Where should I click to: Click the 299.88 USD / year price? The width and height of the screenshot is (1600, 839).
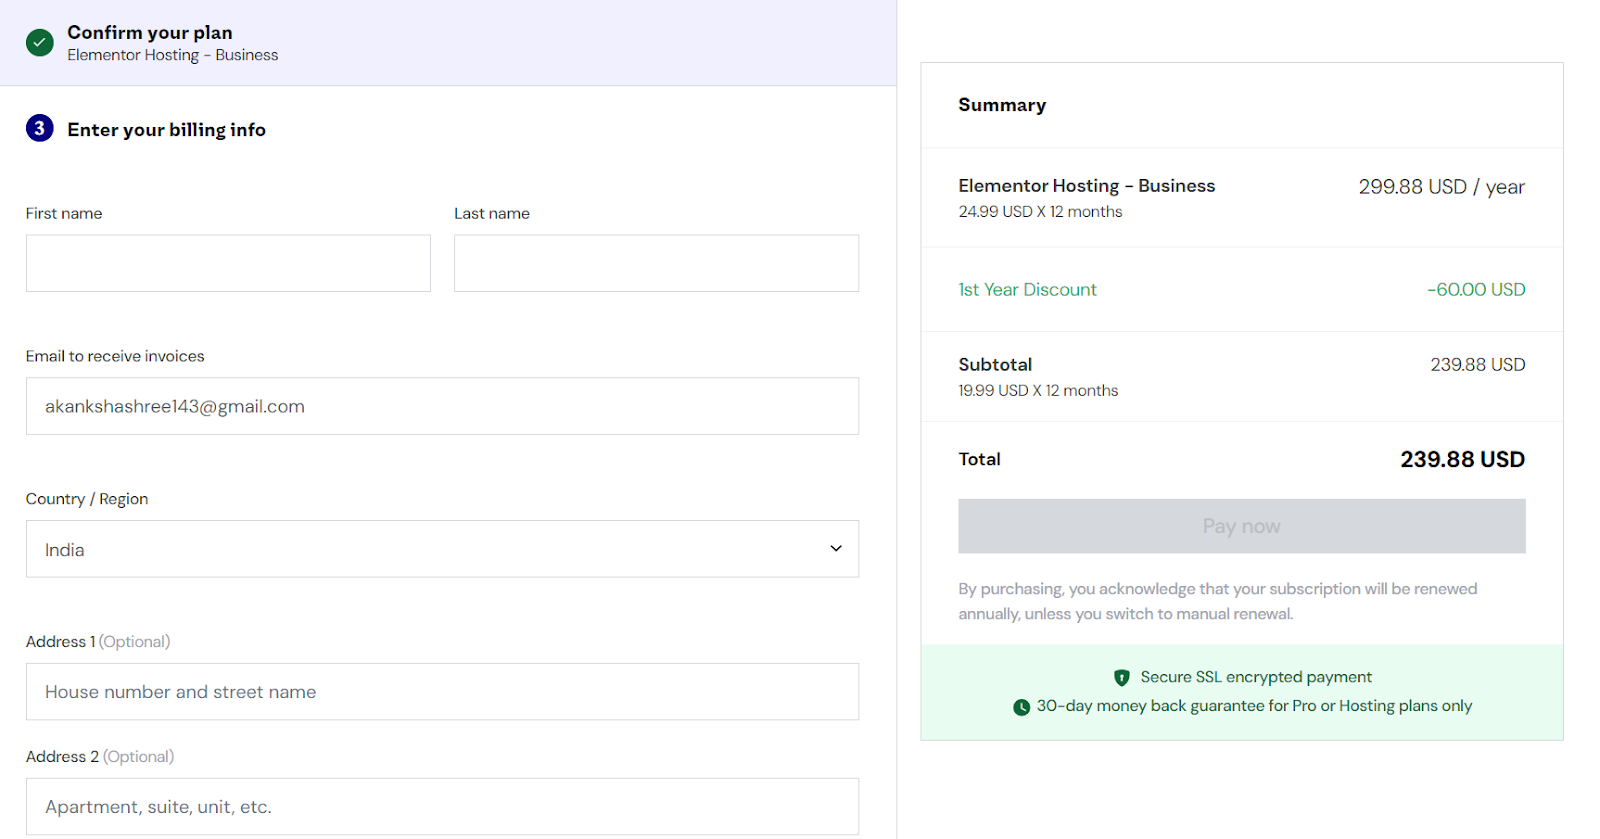(1441, 187)
